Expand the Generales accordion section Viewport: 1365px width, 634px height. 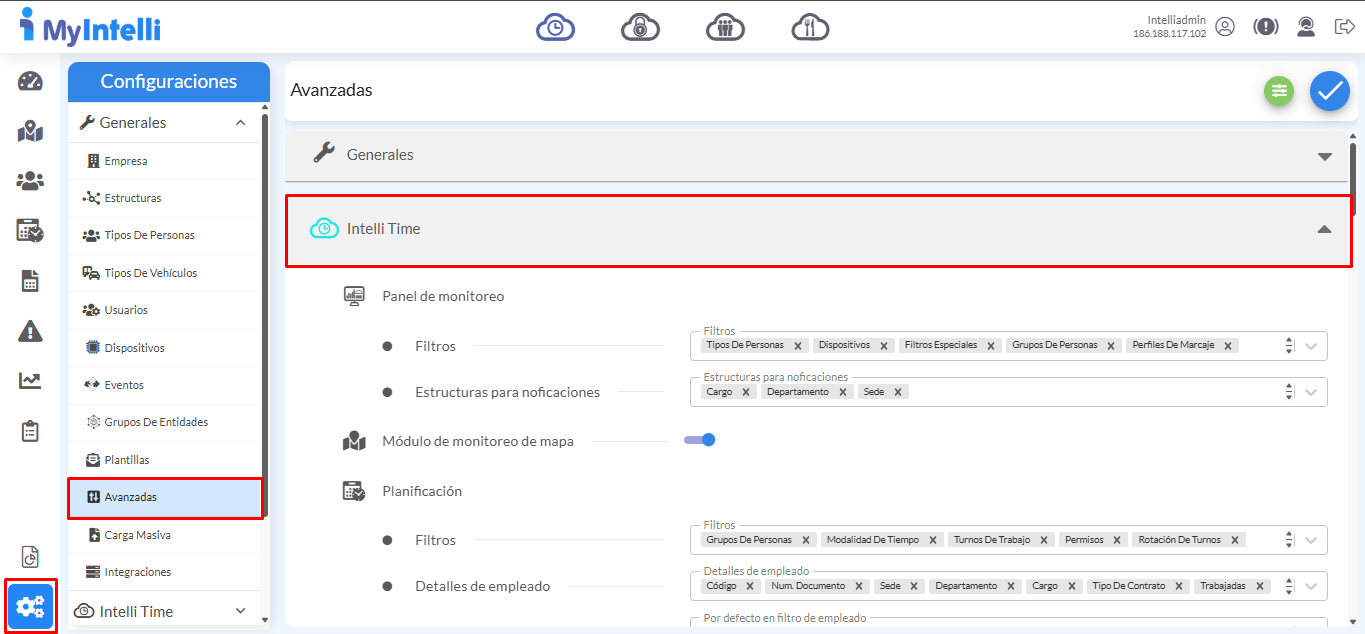coord(1324,156)
